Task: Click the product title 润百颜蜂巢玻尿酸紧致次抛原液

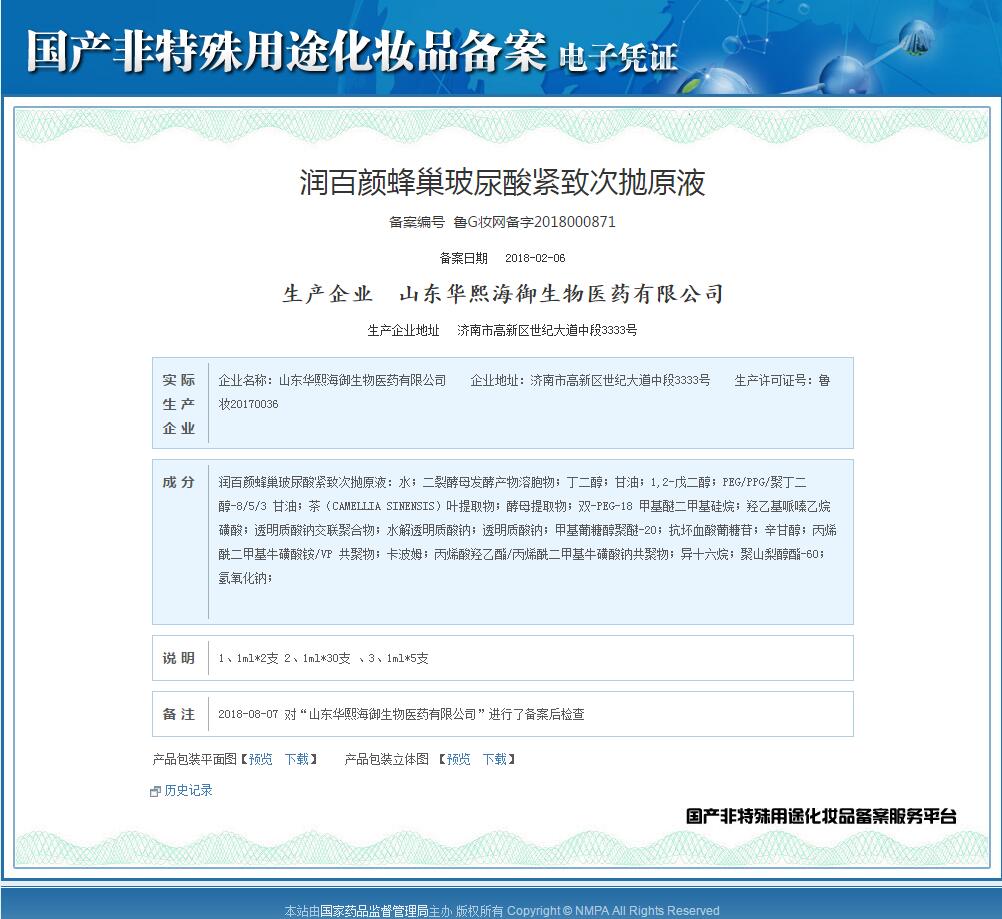Action: click(502, 182)
